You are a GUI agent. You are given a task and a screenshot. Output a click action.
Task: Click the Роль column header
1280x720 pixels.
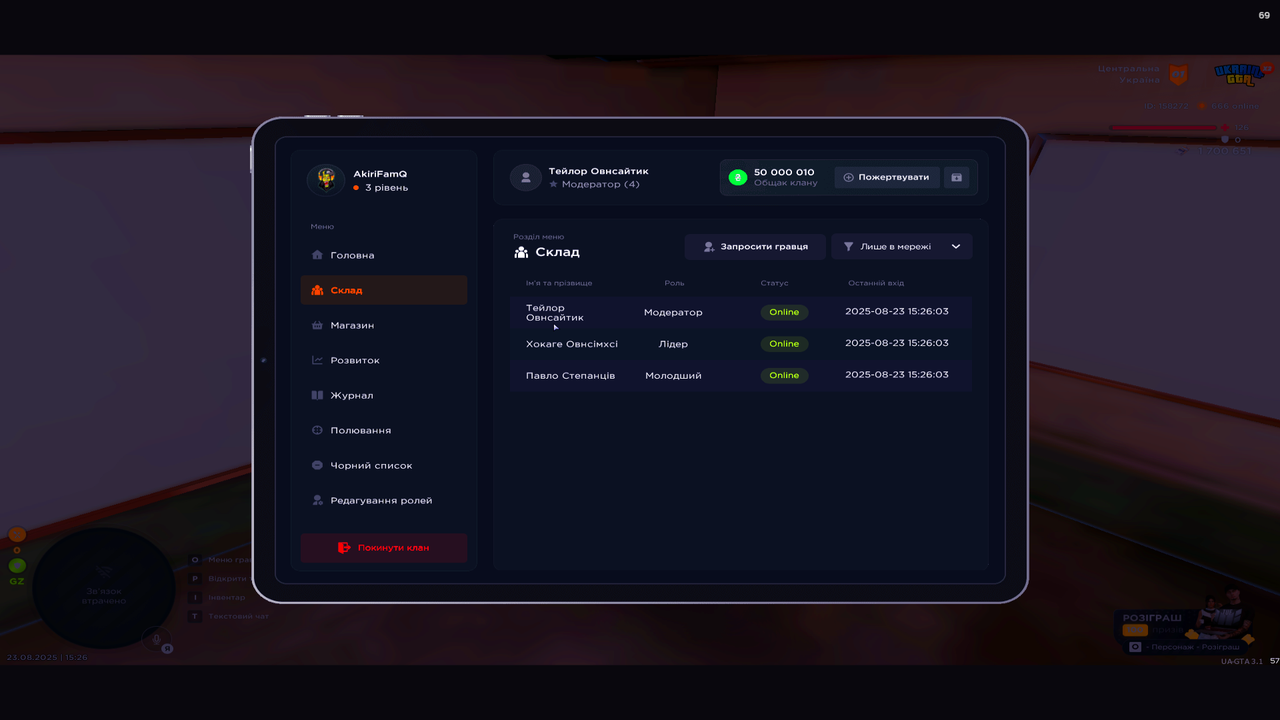coord(674,283)
